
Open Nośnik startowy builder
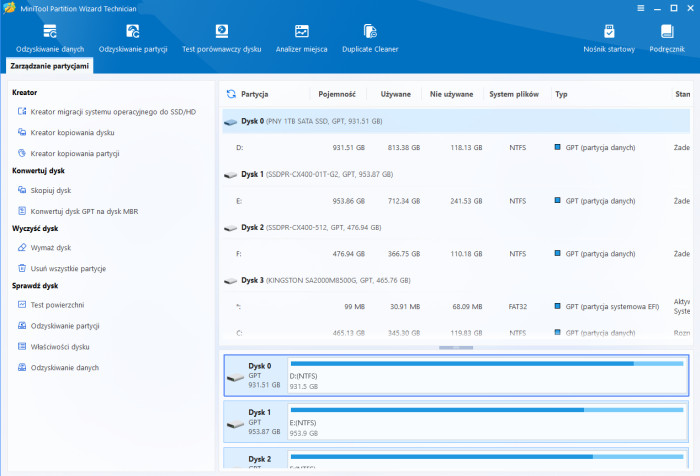(x=609, y=38)
